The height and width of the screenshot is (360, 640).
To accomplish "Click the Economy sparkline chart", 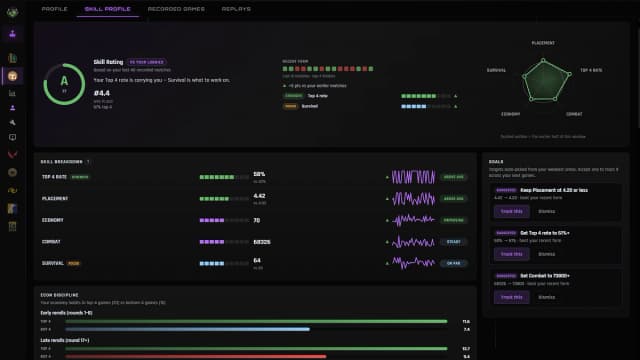I will tap(413, 220).
